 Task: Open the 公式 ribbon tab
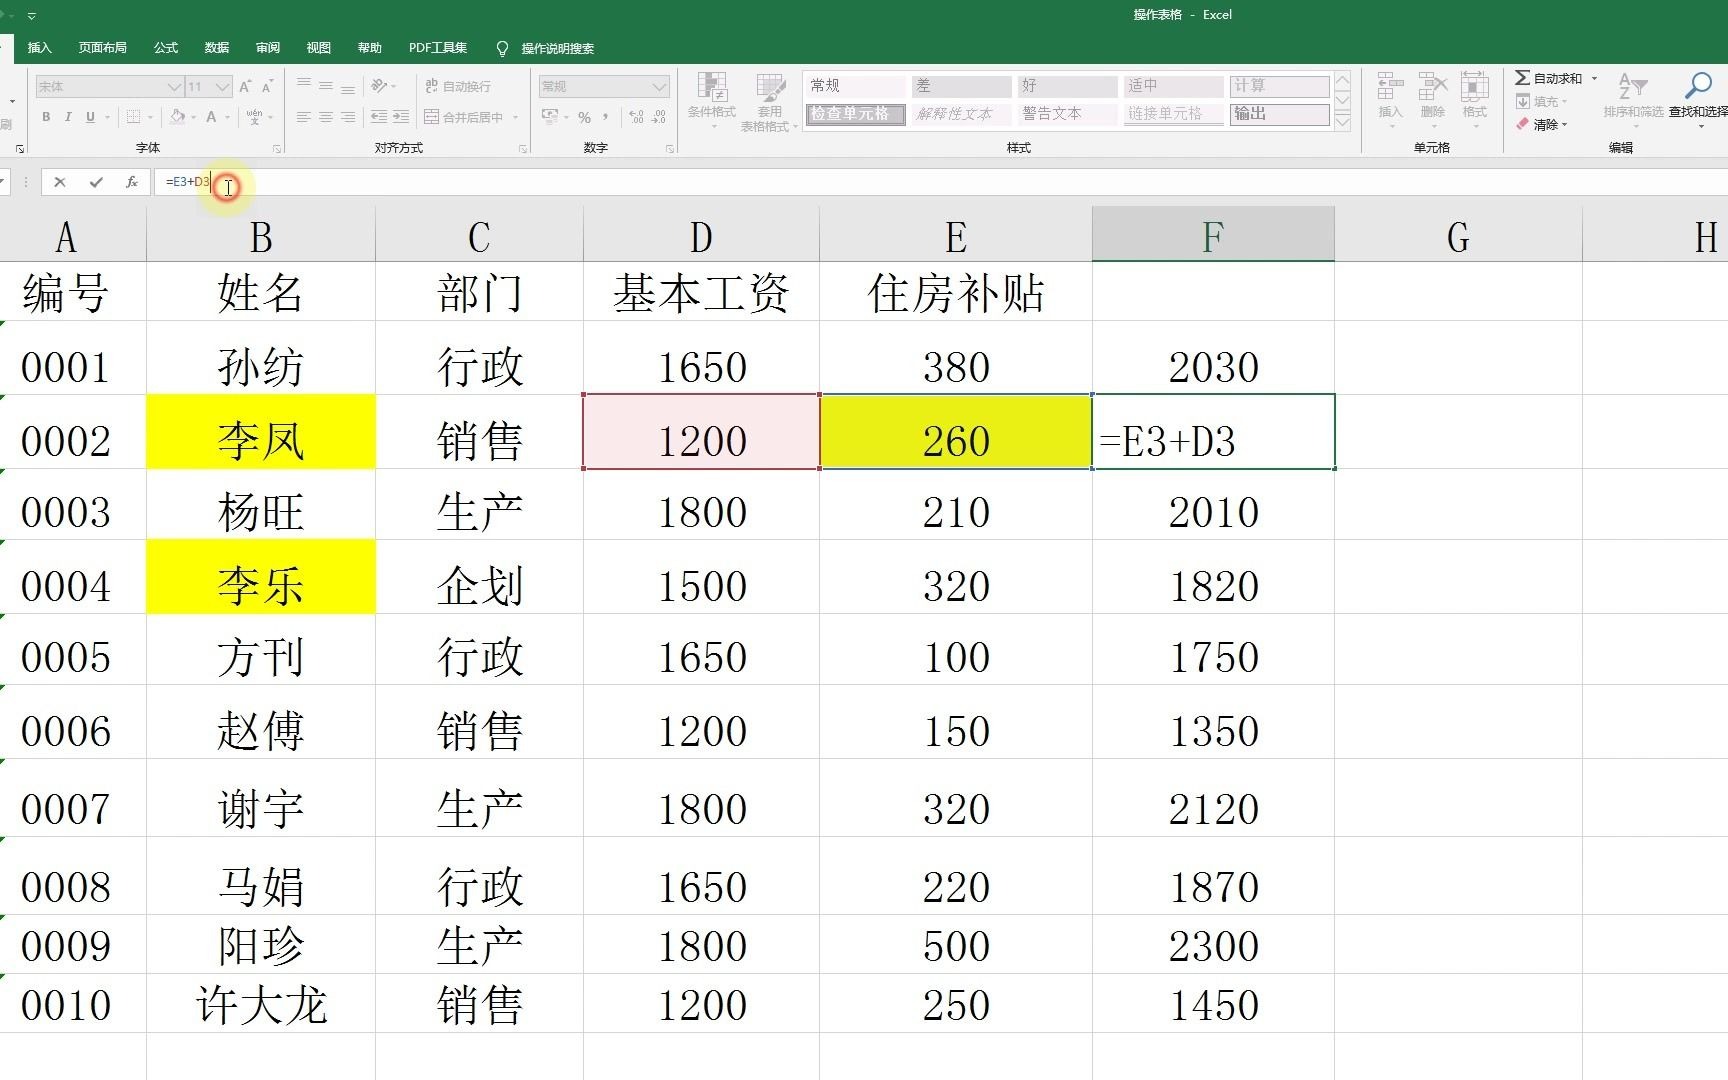click(165, 47)
